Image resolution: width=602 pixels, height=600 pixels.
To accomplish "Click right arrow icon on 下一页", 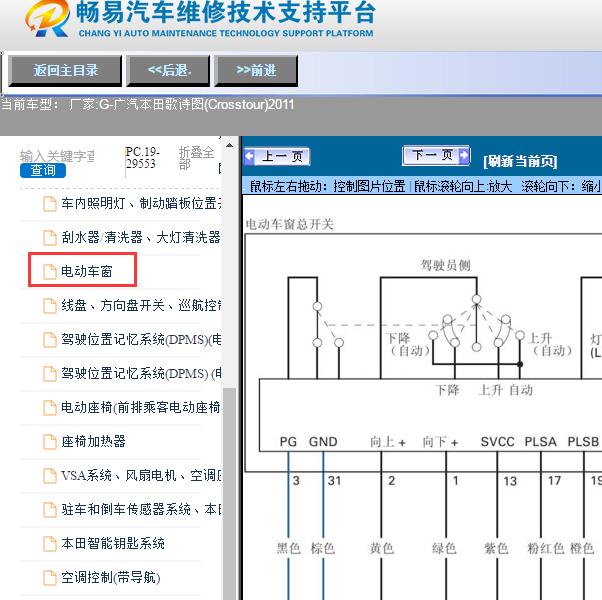I will 464,155.
